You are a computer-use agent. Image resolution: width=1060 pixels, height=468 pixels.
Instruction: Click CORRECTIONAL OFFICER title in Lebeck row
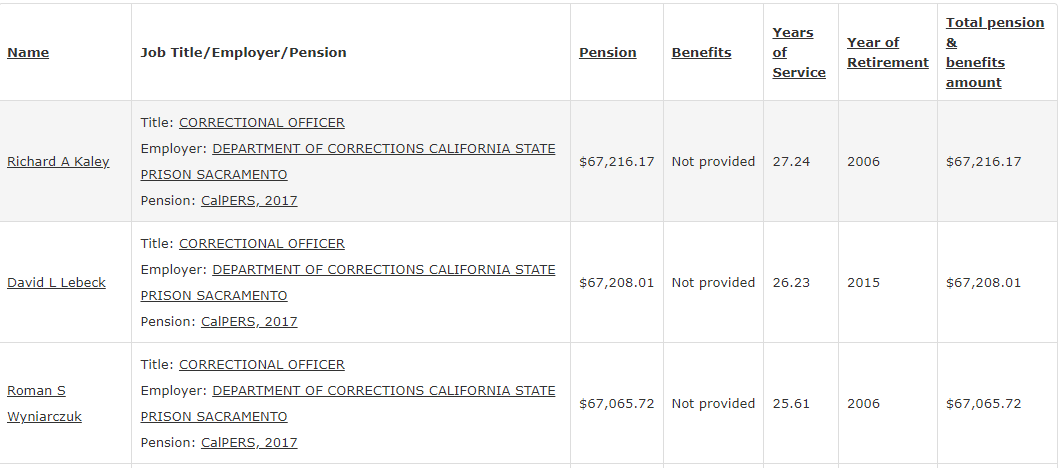tap(262, 243)
